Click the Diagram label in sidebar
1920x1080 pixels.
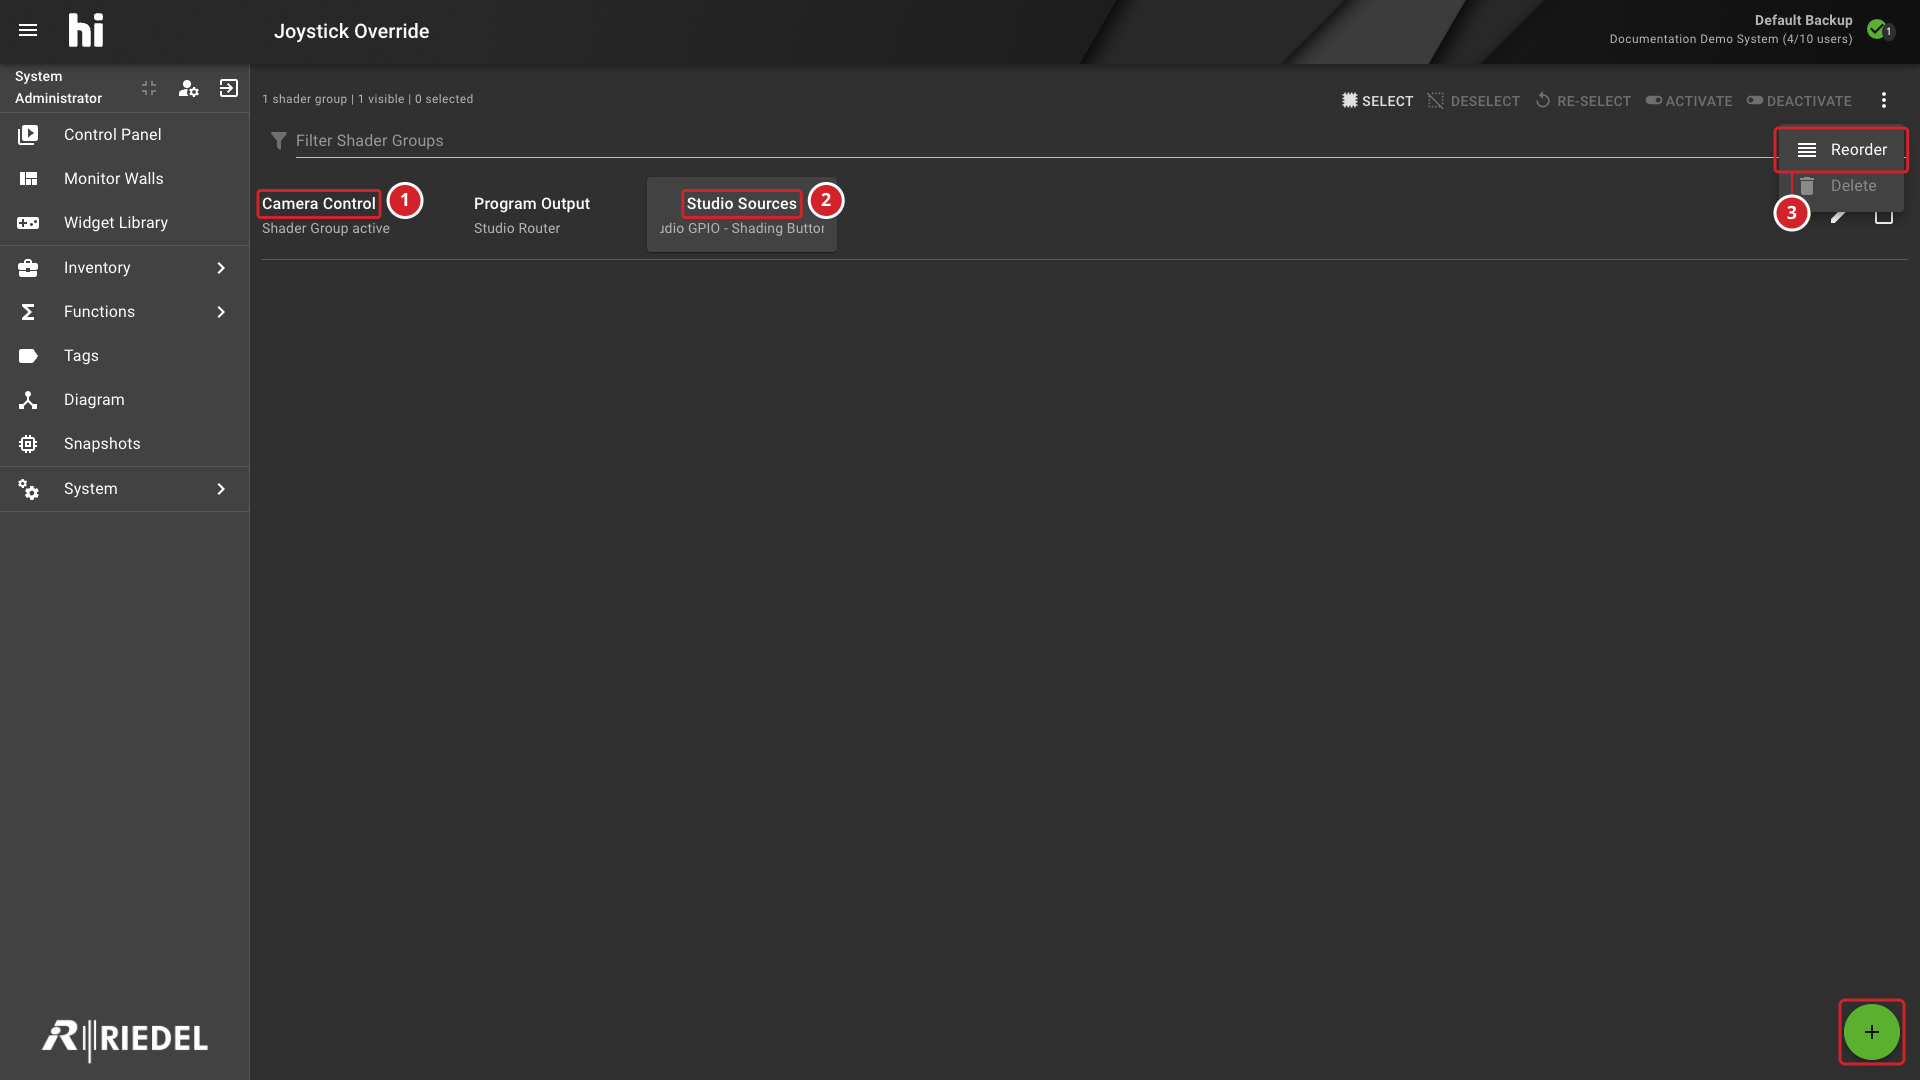coord(94,399)
